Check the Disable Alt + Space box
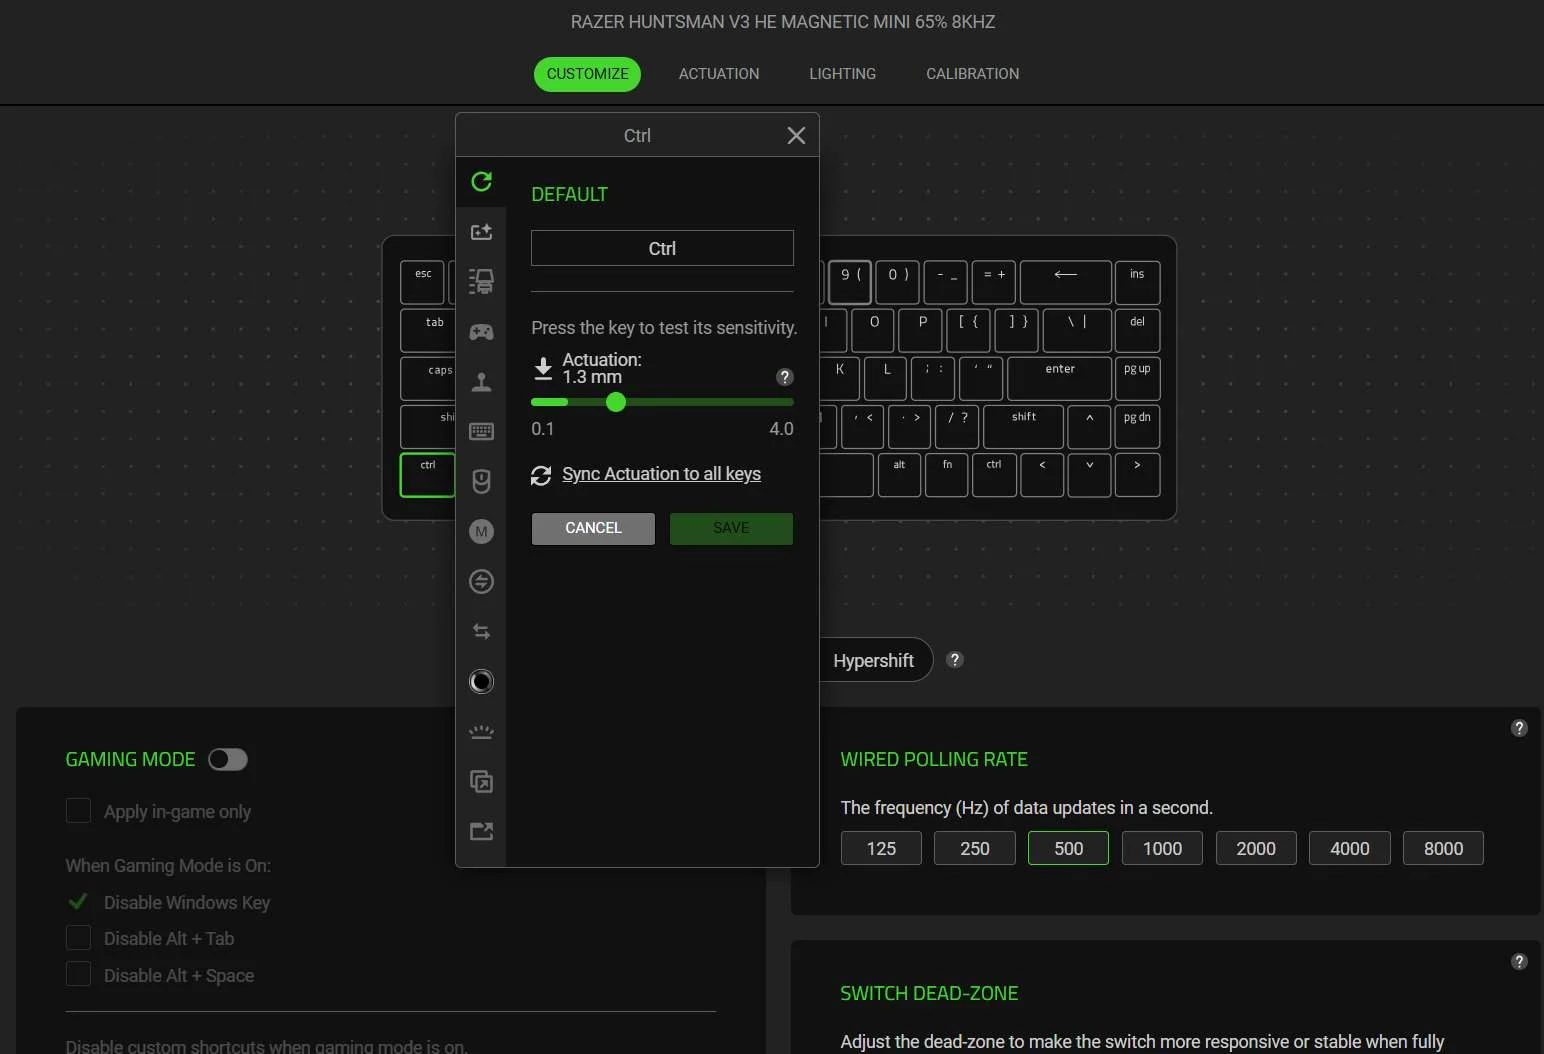This screenshot has width=1544, height=1054. pos(78,974)
